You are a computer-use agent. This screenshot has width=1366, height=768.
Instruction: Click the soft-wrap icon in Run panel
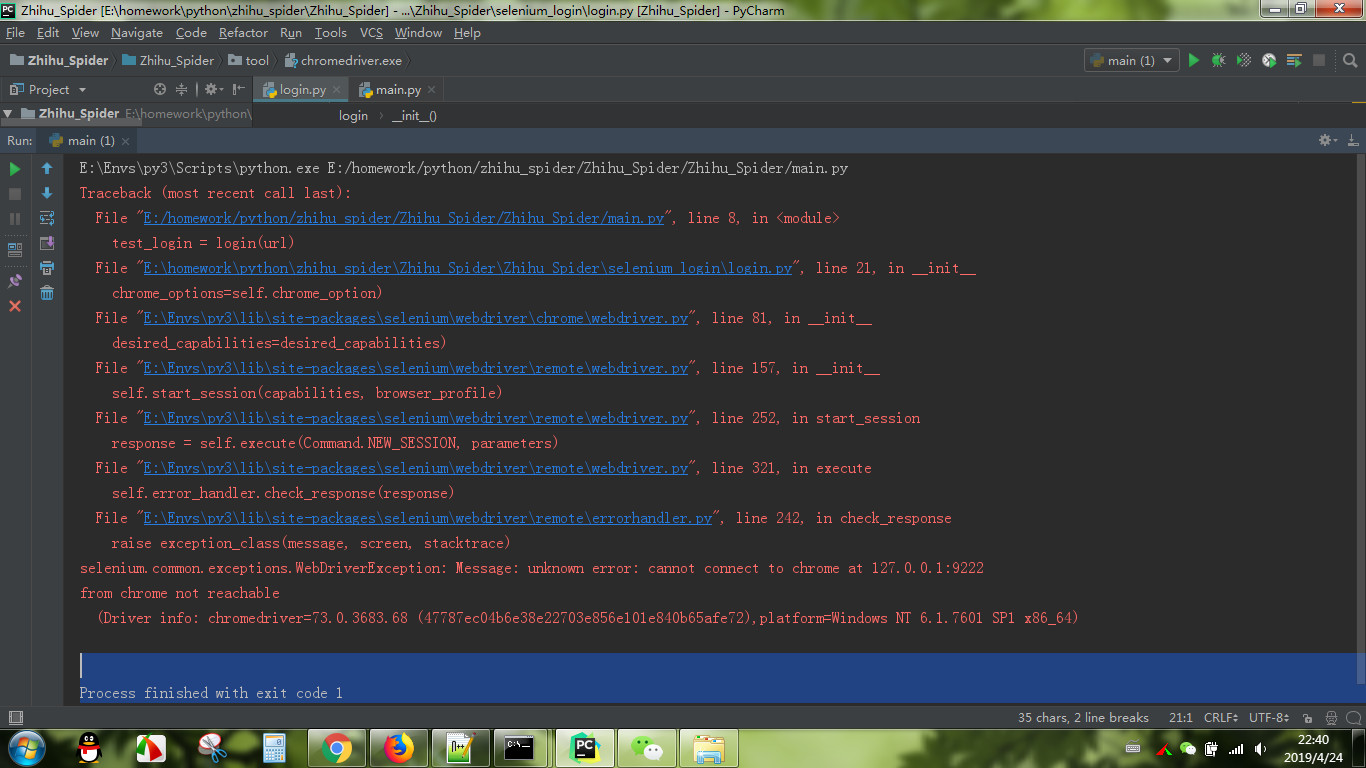tap(47, 218)
